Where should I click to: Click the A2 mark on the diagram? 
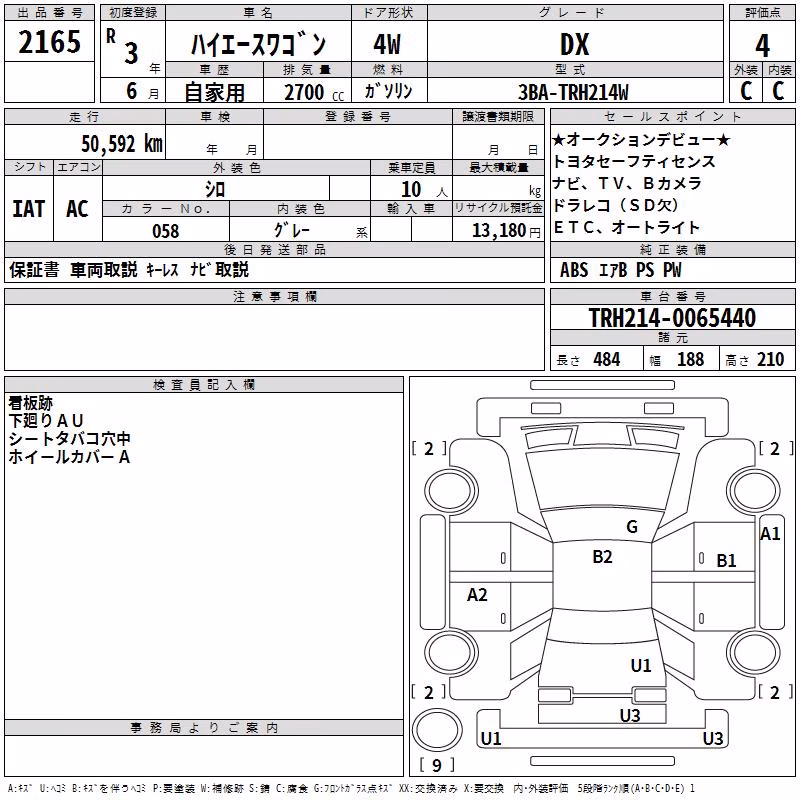click(x=477, y=594)
